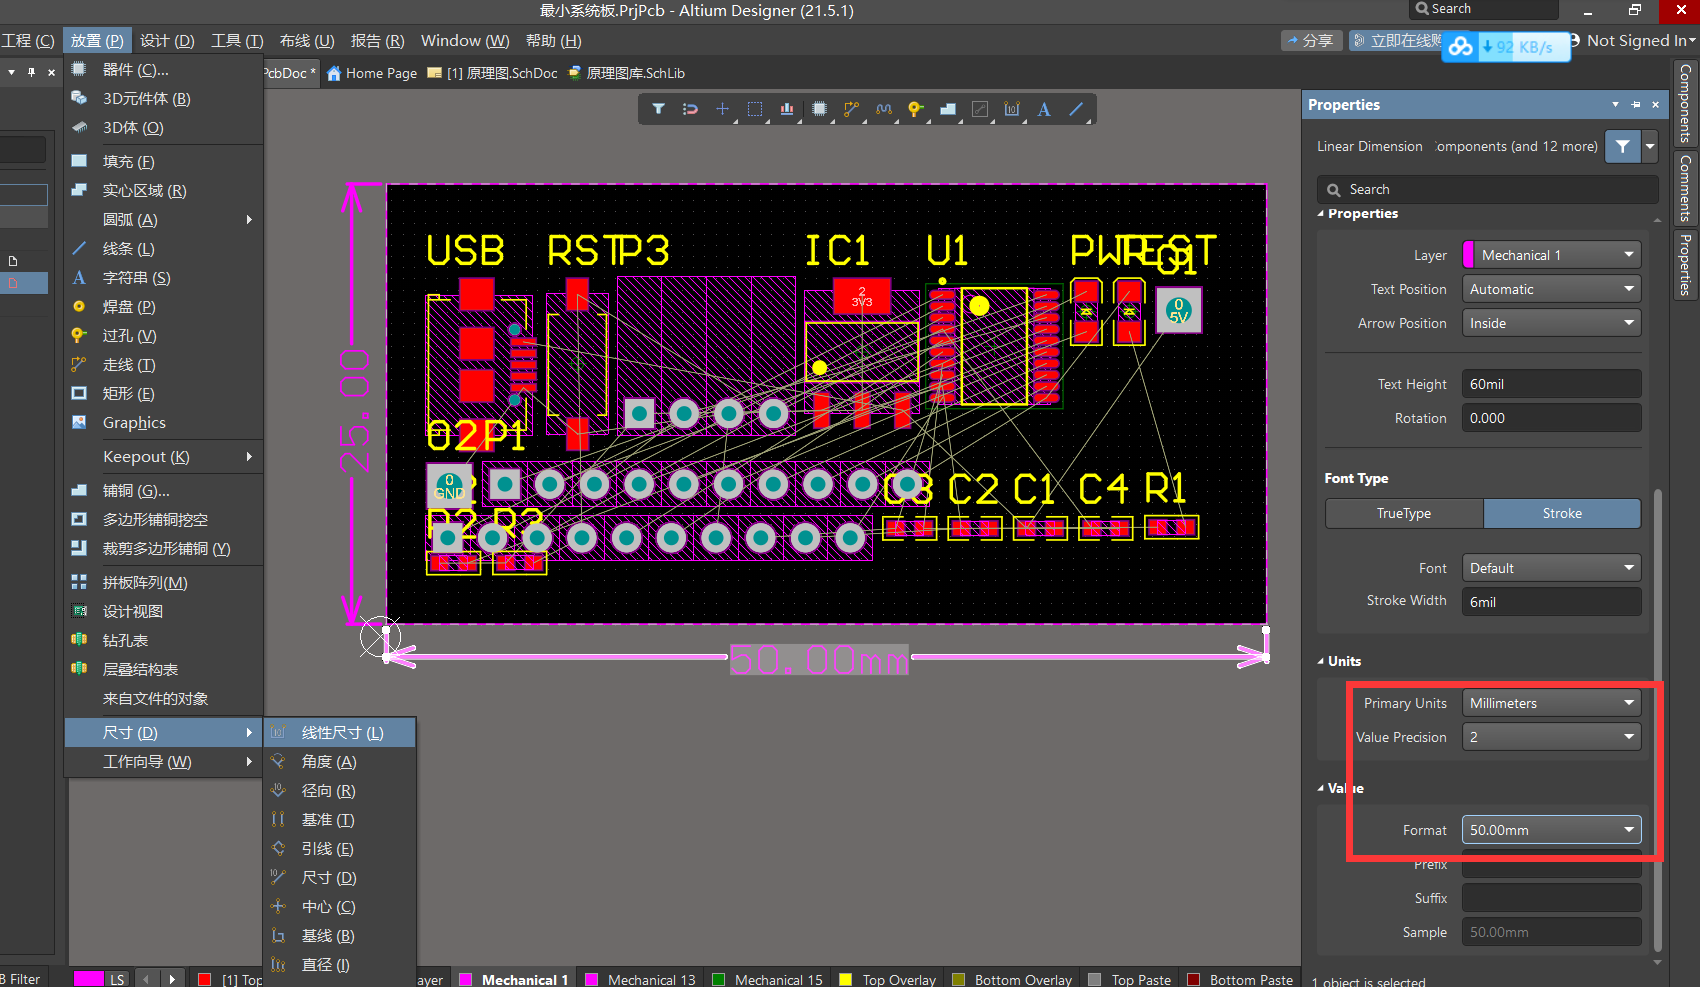Switch to the Home Page tab
Screen dimensions: 1700x987
click(371, 72)
